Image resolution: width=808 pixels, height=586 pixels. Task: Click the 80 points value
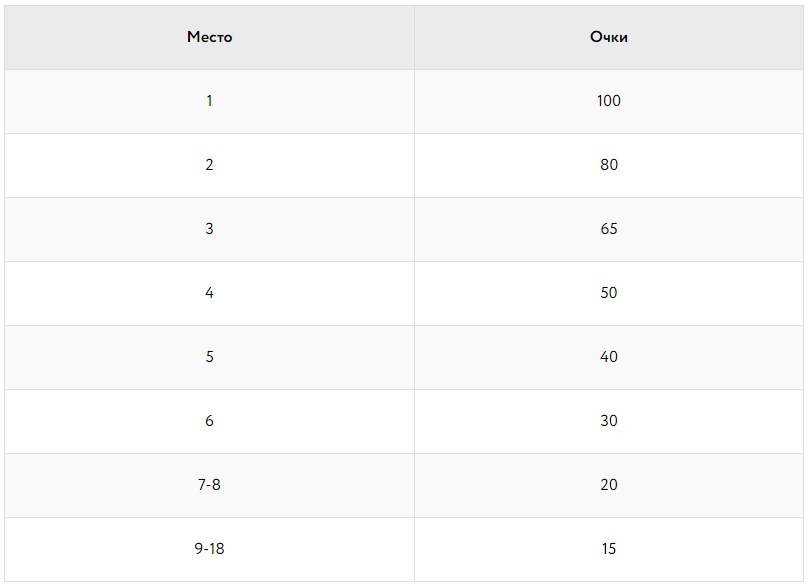(x=609, y=165)
